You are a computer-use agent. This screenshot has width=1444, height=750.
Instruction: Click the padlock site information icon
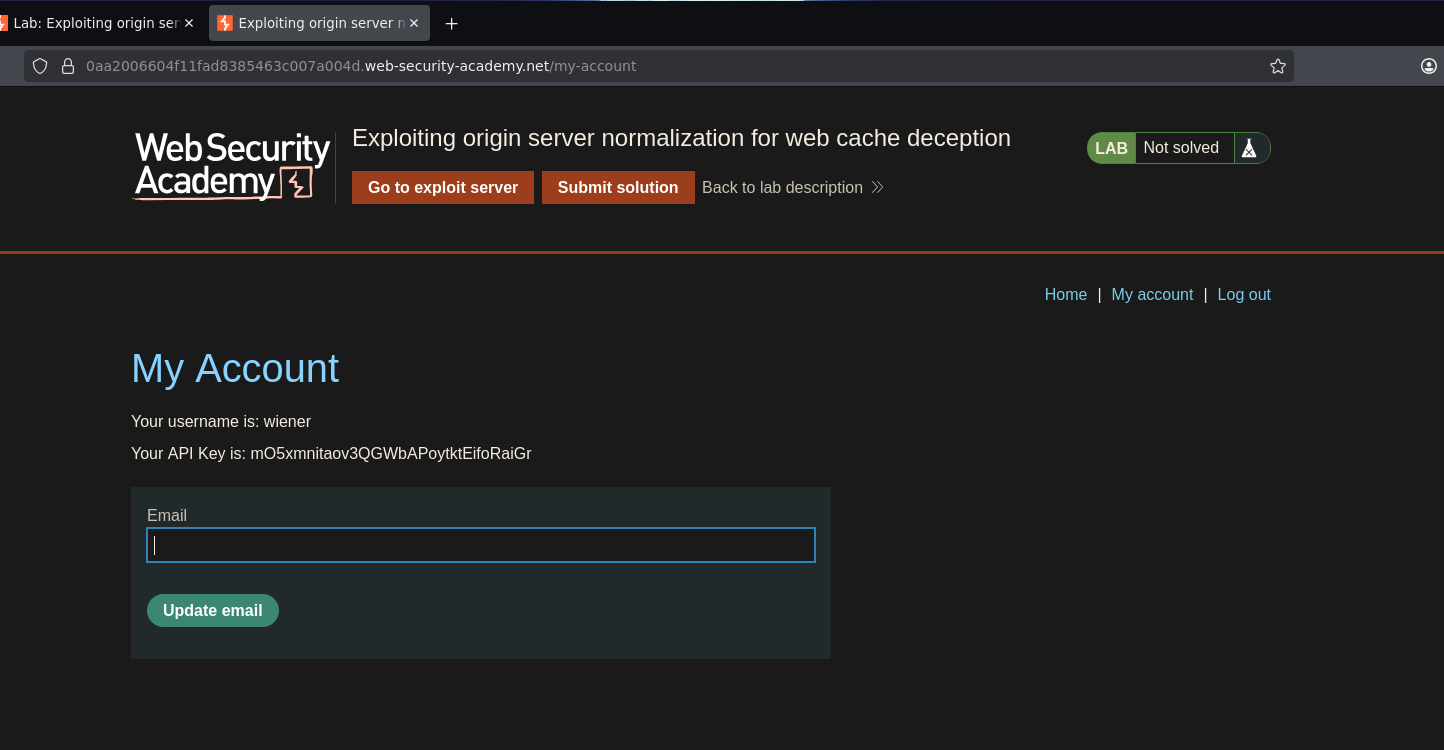68,66
